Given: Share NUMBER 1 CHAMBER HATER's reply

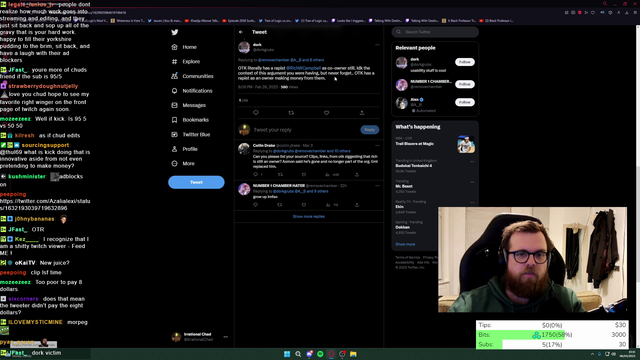Looking at the screenshot, I should pyautogui.click(x=357, y=204).
